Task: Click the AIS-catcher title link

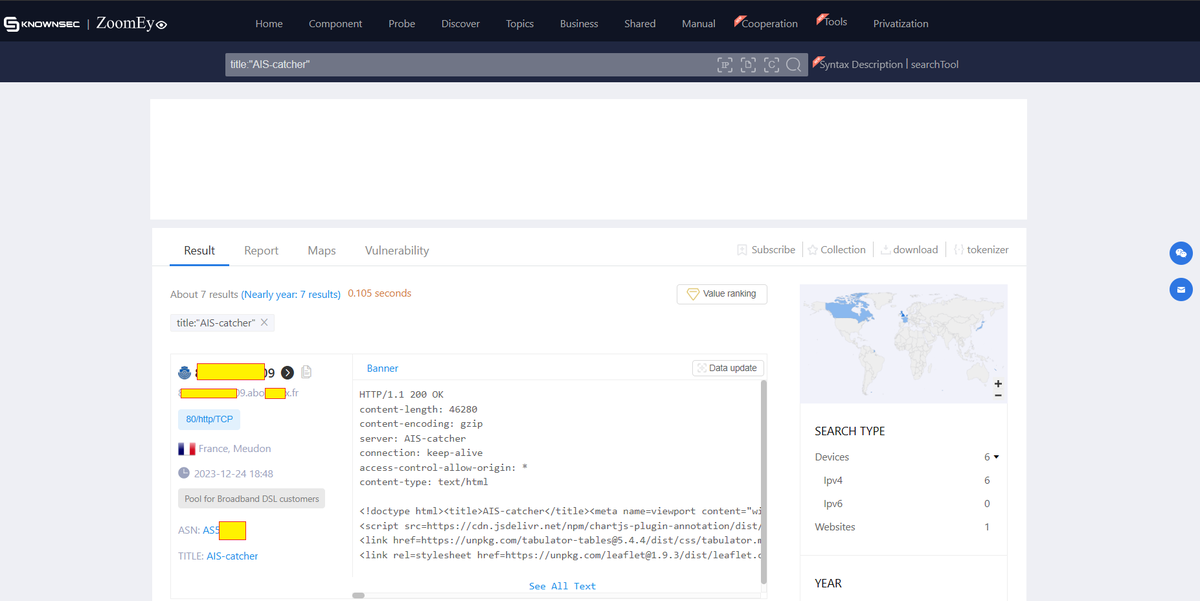Action: [232, 556]
